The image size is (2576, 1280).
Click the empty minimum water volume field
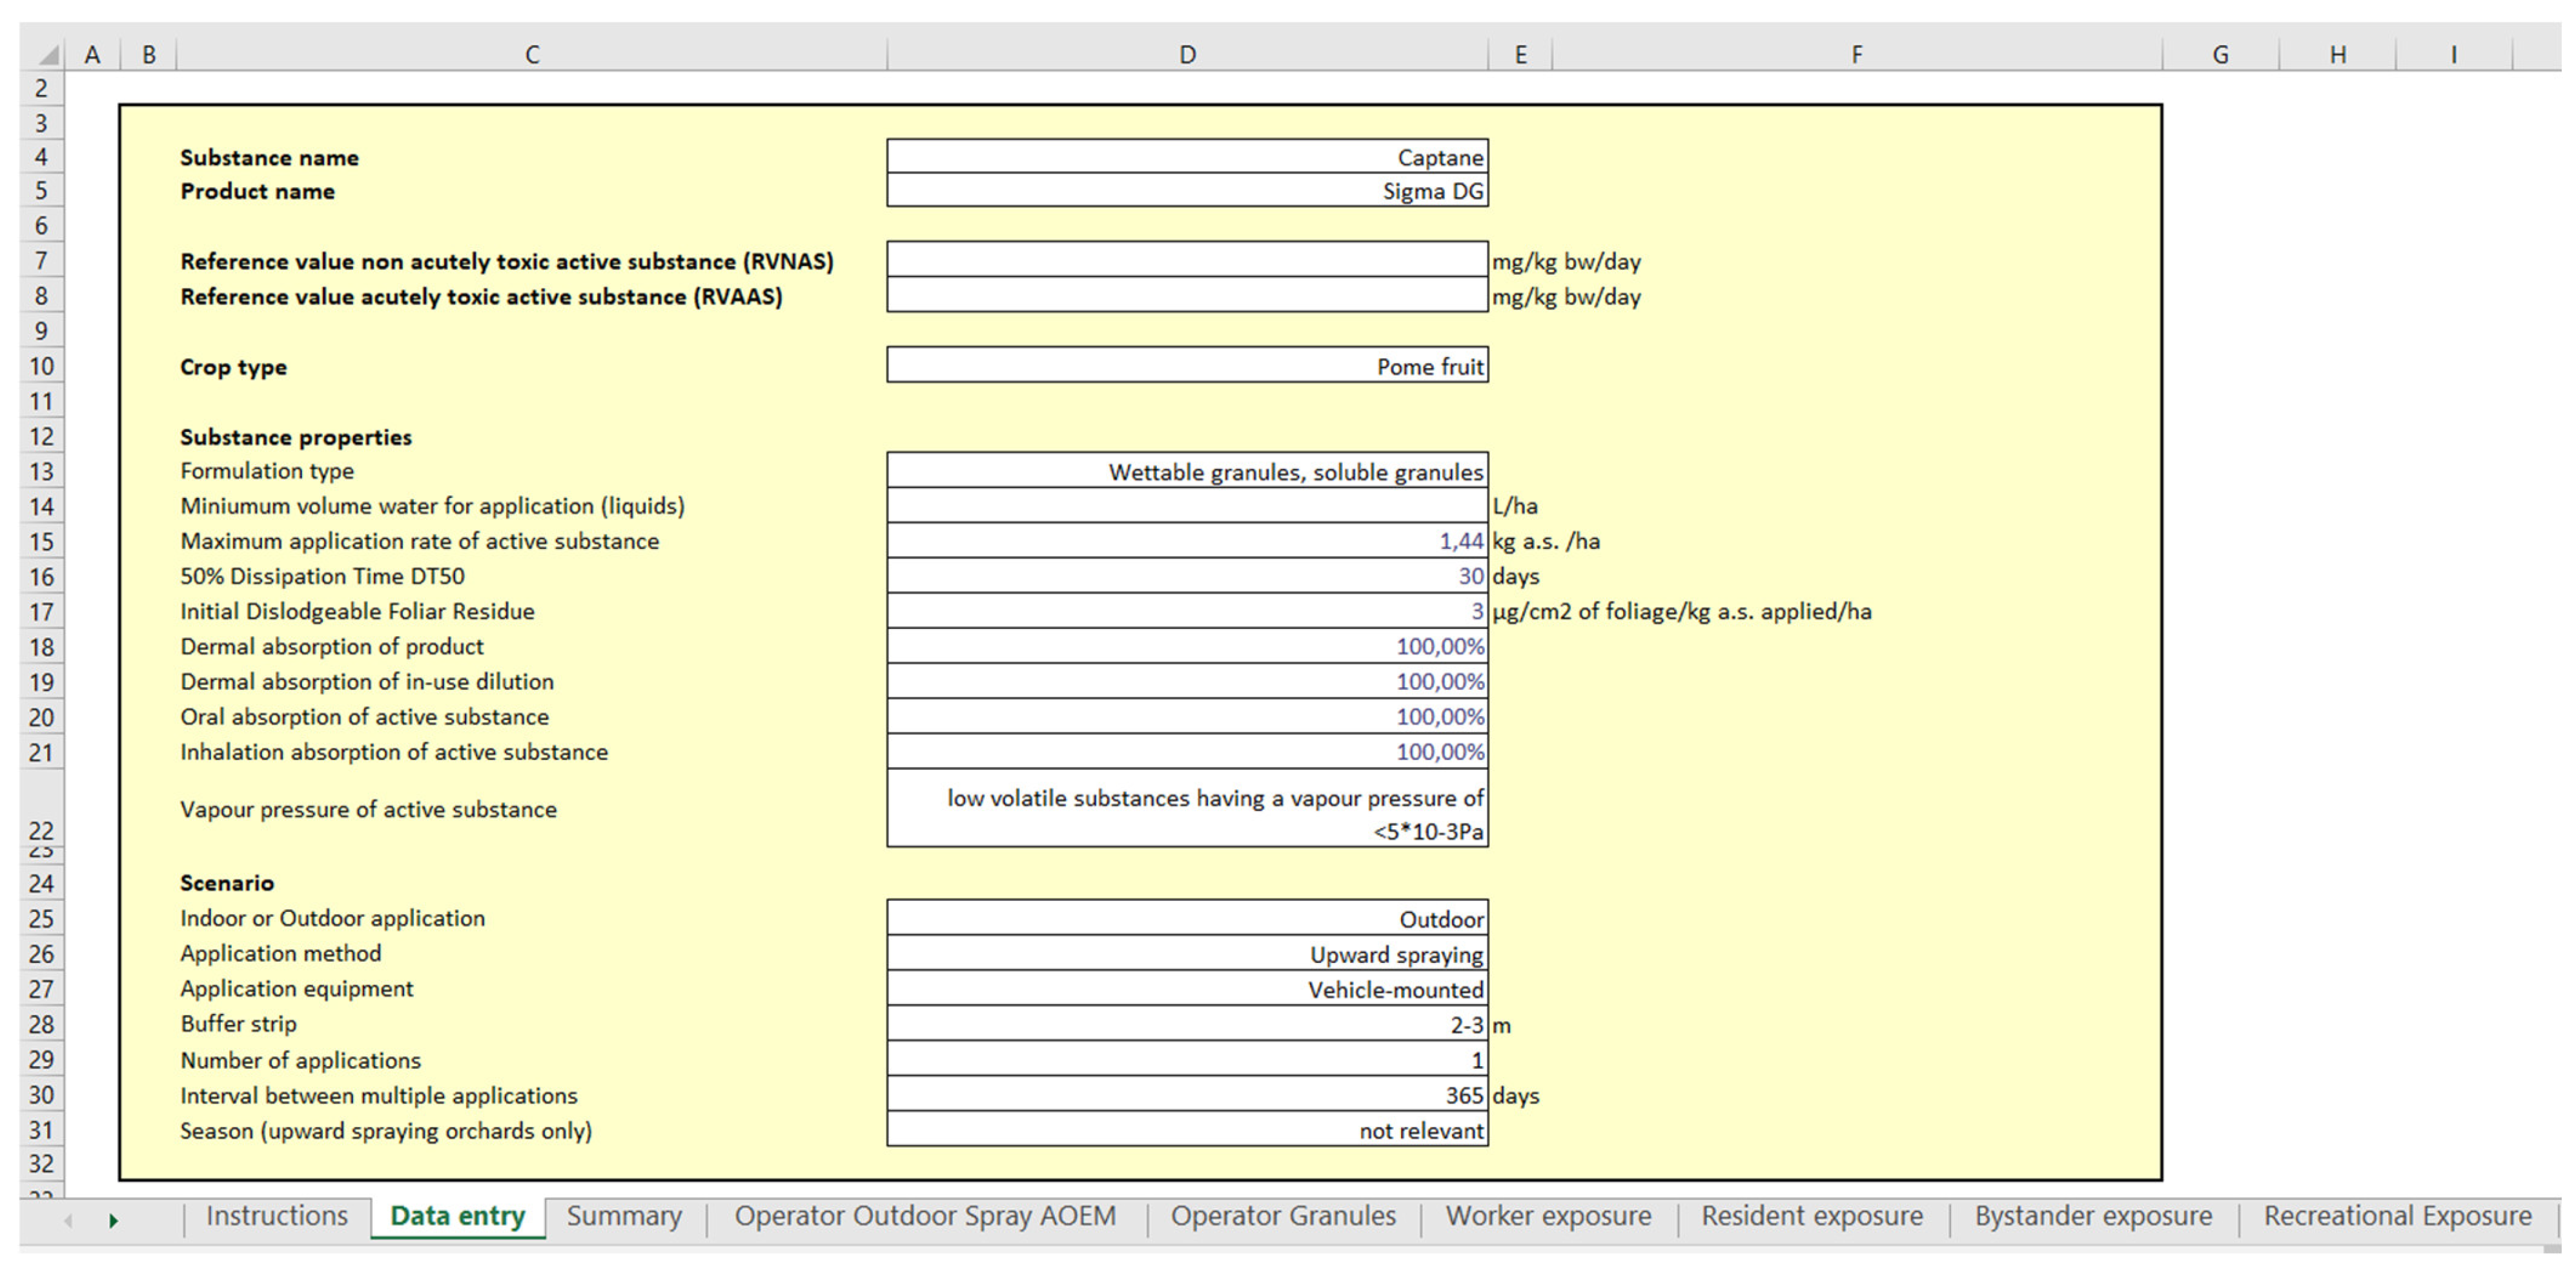click(x=1187, y=506)
